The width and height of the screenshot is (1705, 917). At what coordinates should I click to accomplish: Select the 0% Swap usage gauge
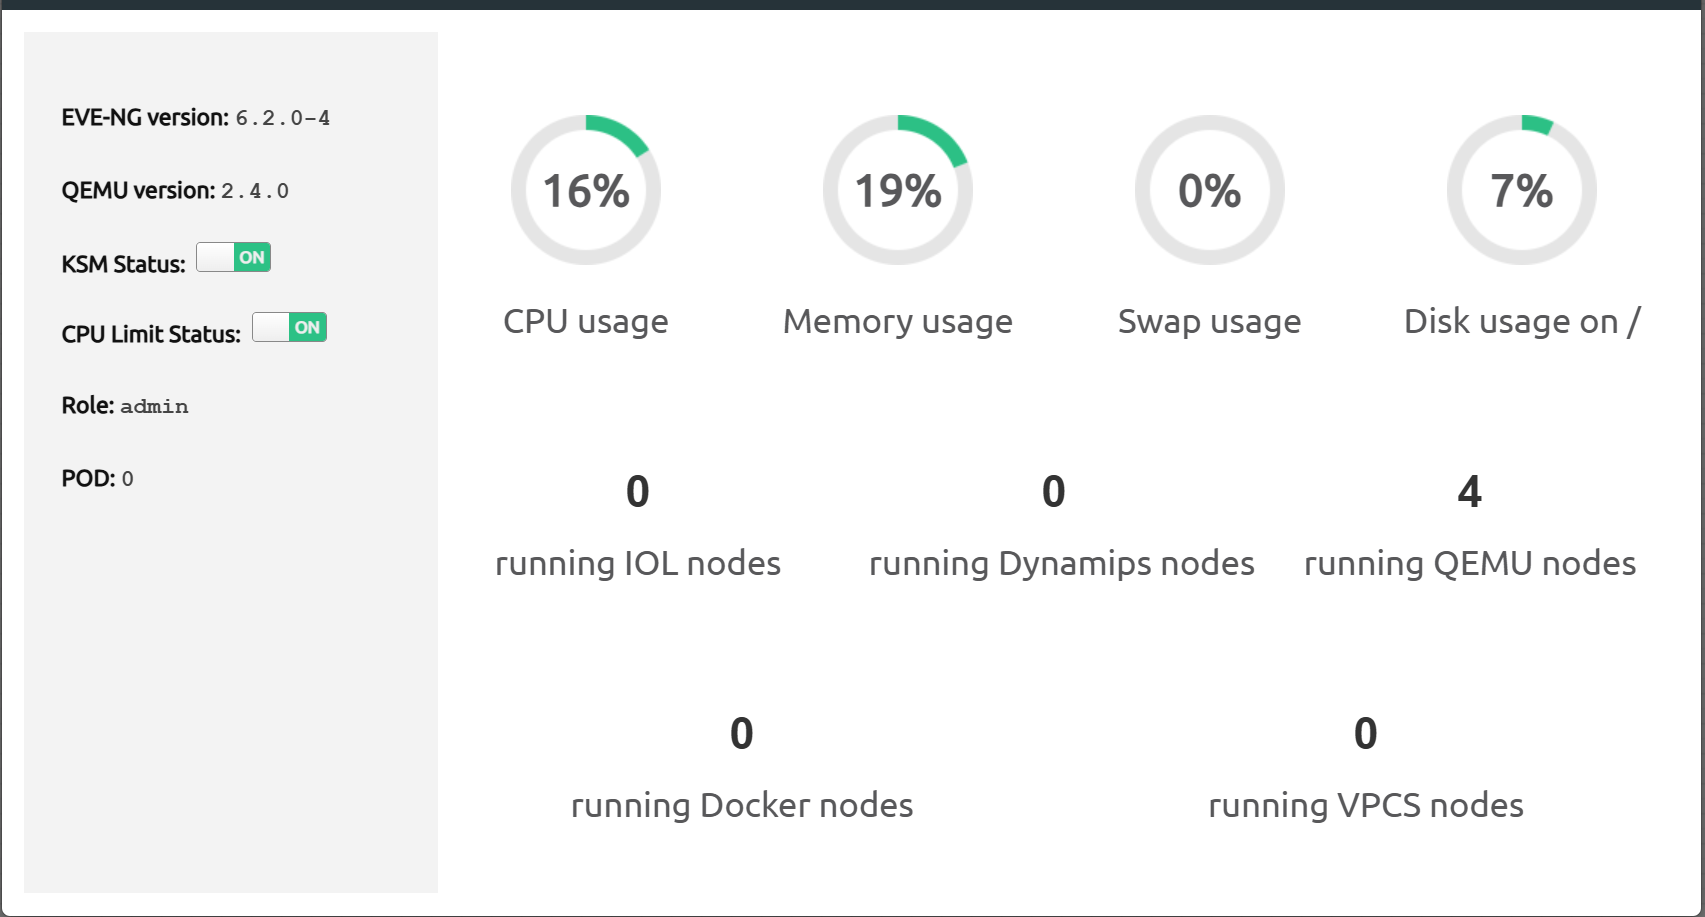pos(1210,190)
